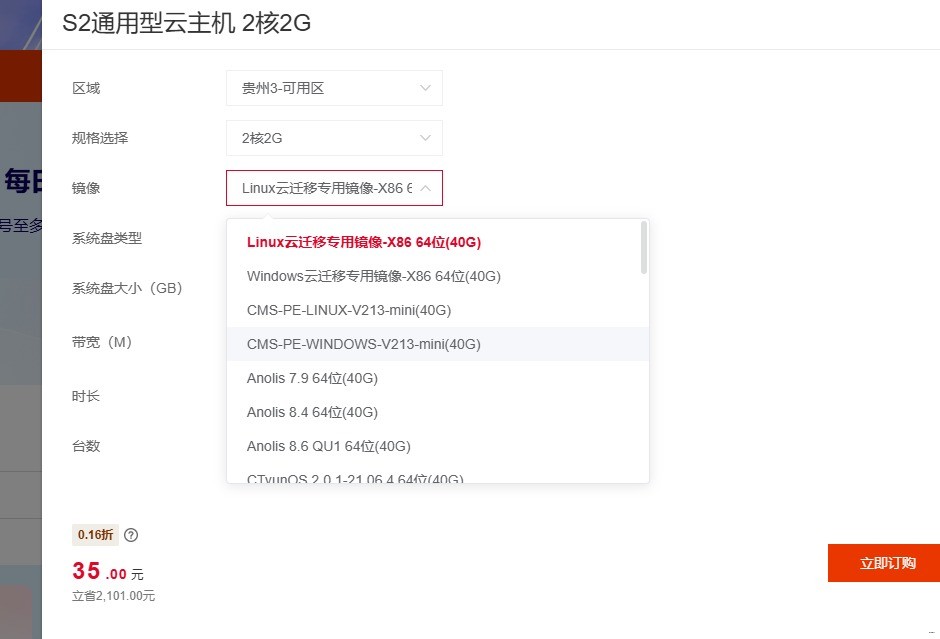Screen dimensions: 940x639
Task: Click the 带宽（M） field label
Action: (102, 342)
